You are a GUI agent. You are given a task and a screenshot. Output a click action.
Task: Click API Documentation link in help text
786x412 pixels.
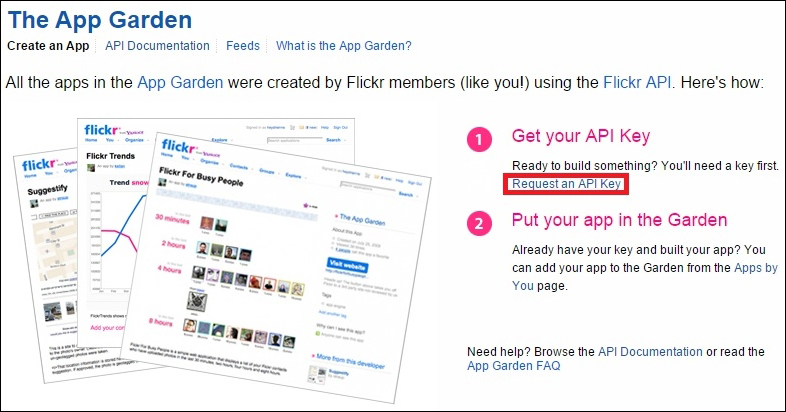tap(650, 352)
